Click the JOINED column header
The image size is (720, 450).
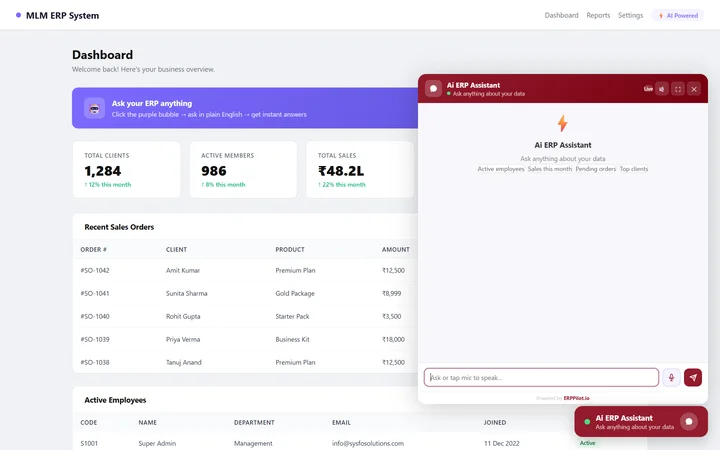click(495, 422)
